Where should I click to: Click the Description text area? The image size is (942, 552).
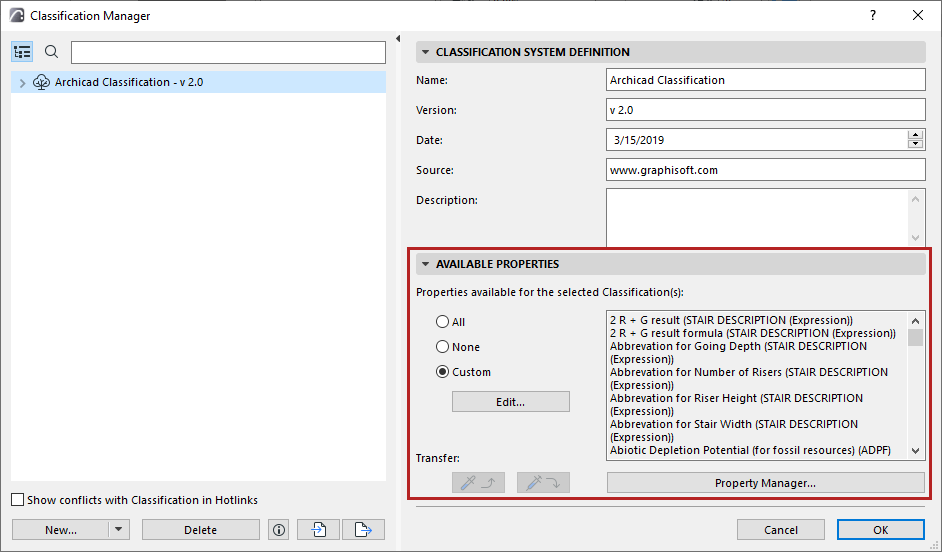click(757, 217)
